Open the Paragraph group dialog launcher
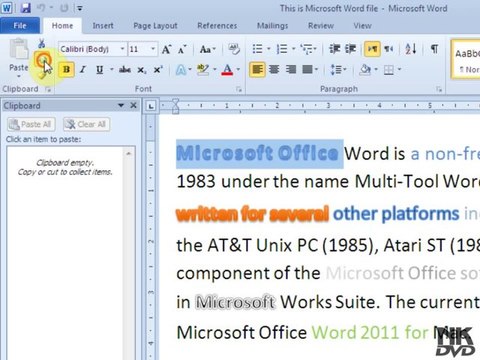The width and height of the screenshot is (480, 360). [x=439, y=89]
